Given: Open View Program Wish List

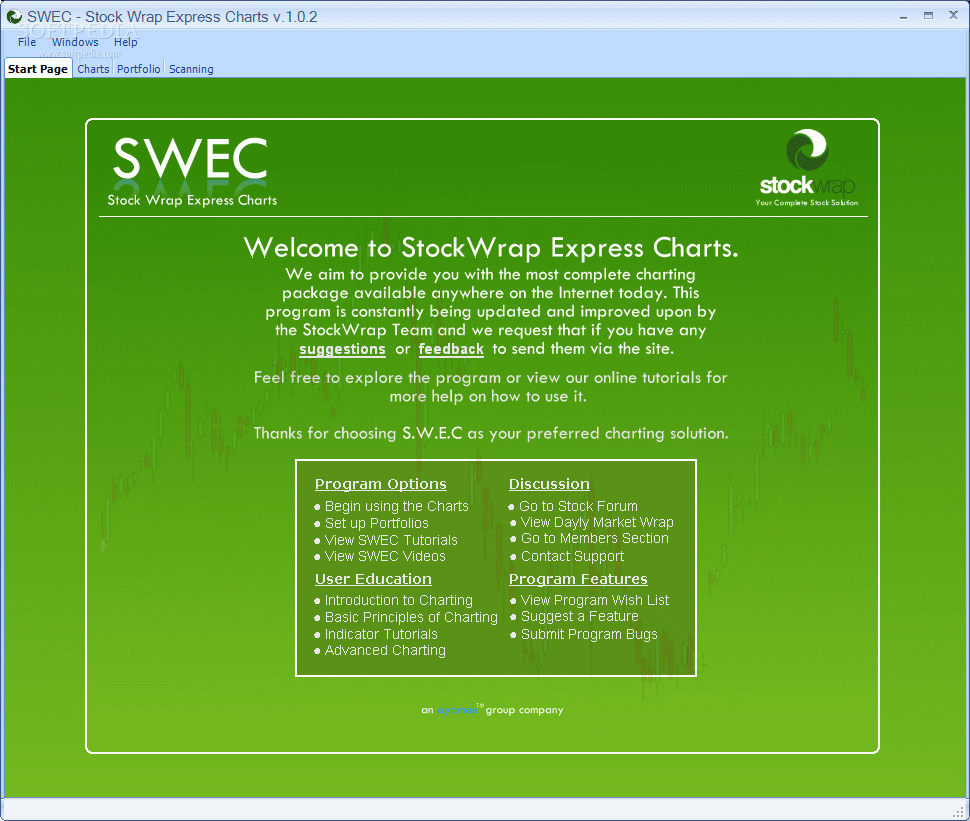Looking at the screenshot, I should (594, 600).
